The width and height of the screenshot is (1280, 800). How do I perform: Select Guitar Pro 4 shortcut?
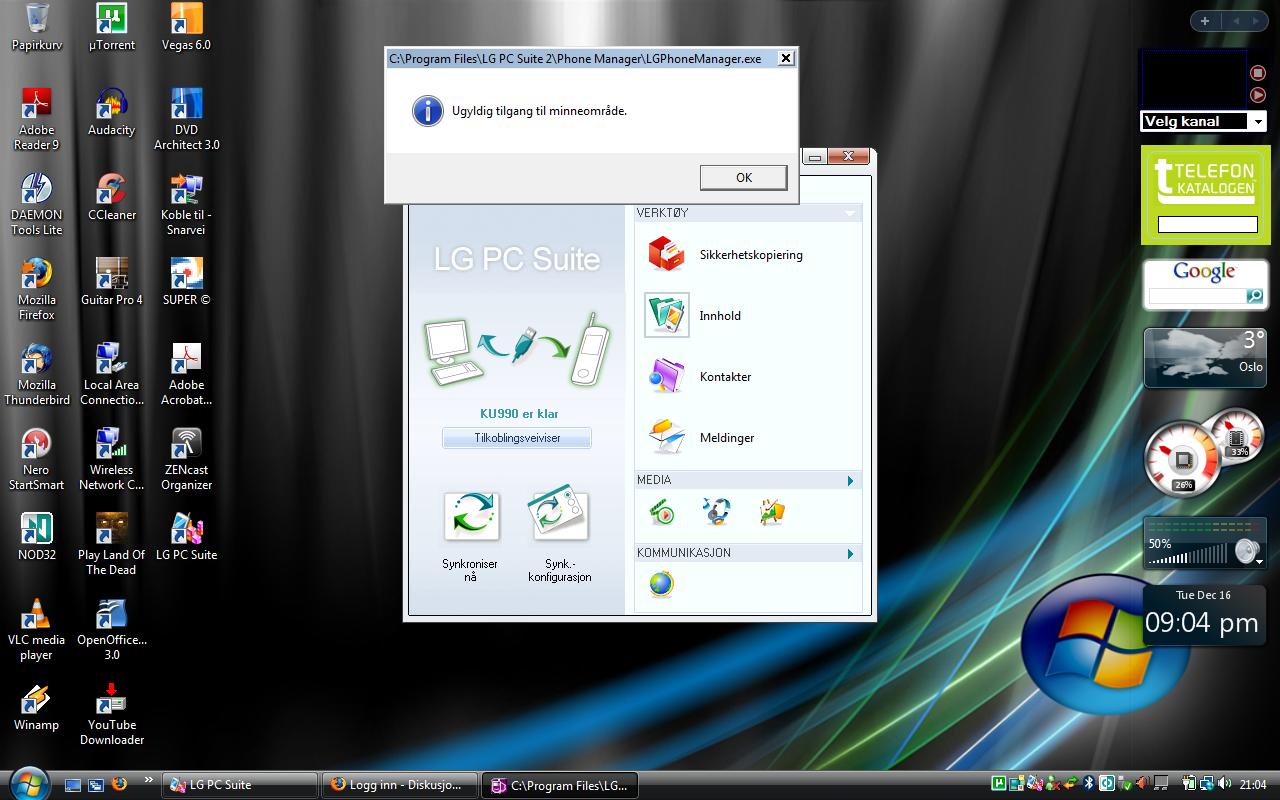pos(112,282)
